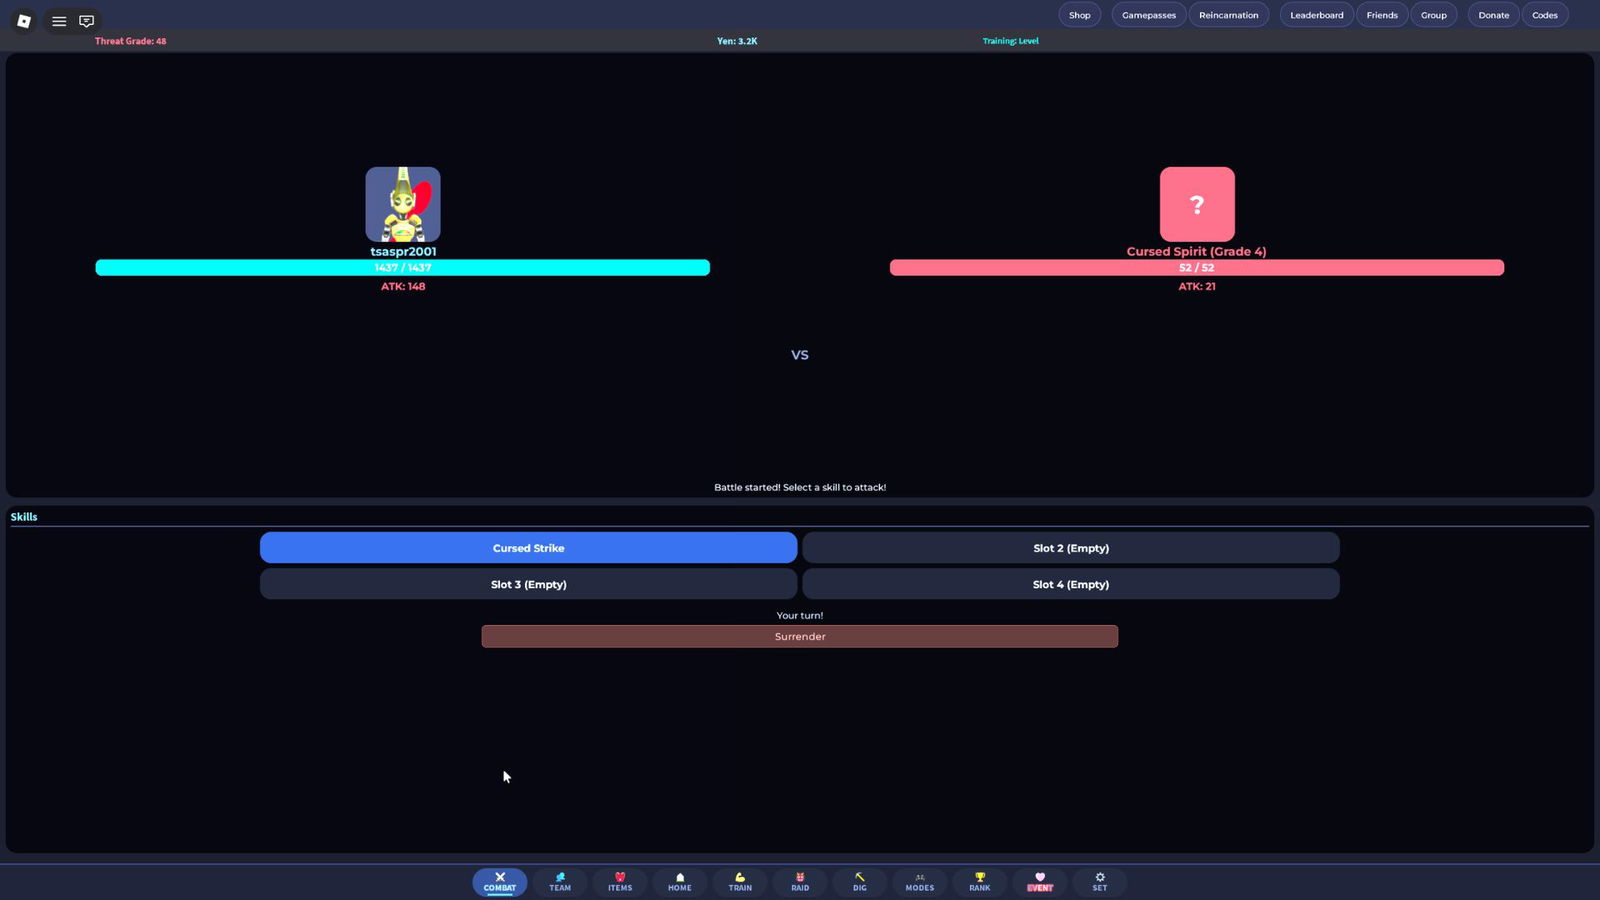
Task: Click the Surrender button
Action: [800, 637]
